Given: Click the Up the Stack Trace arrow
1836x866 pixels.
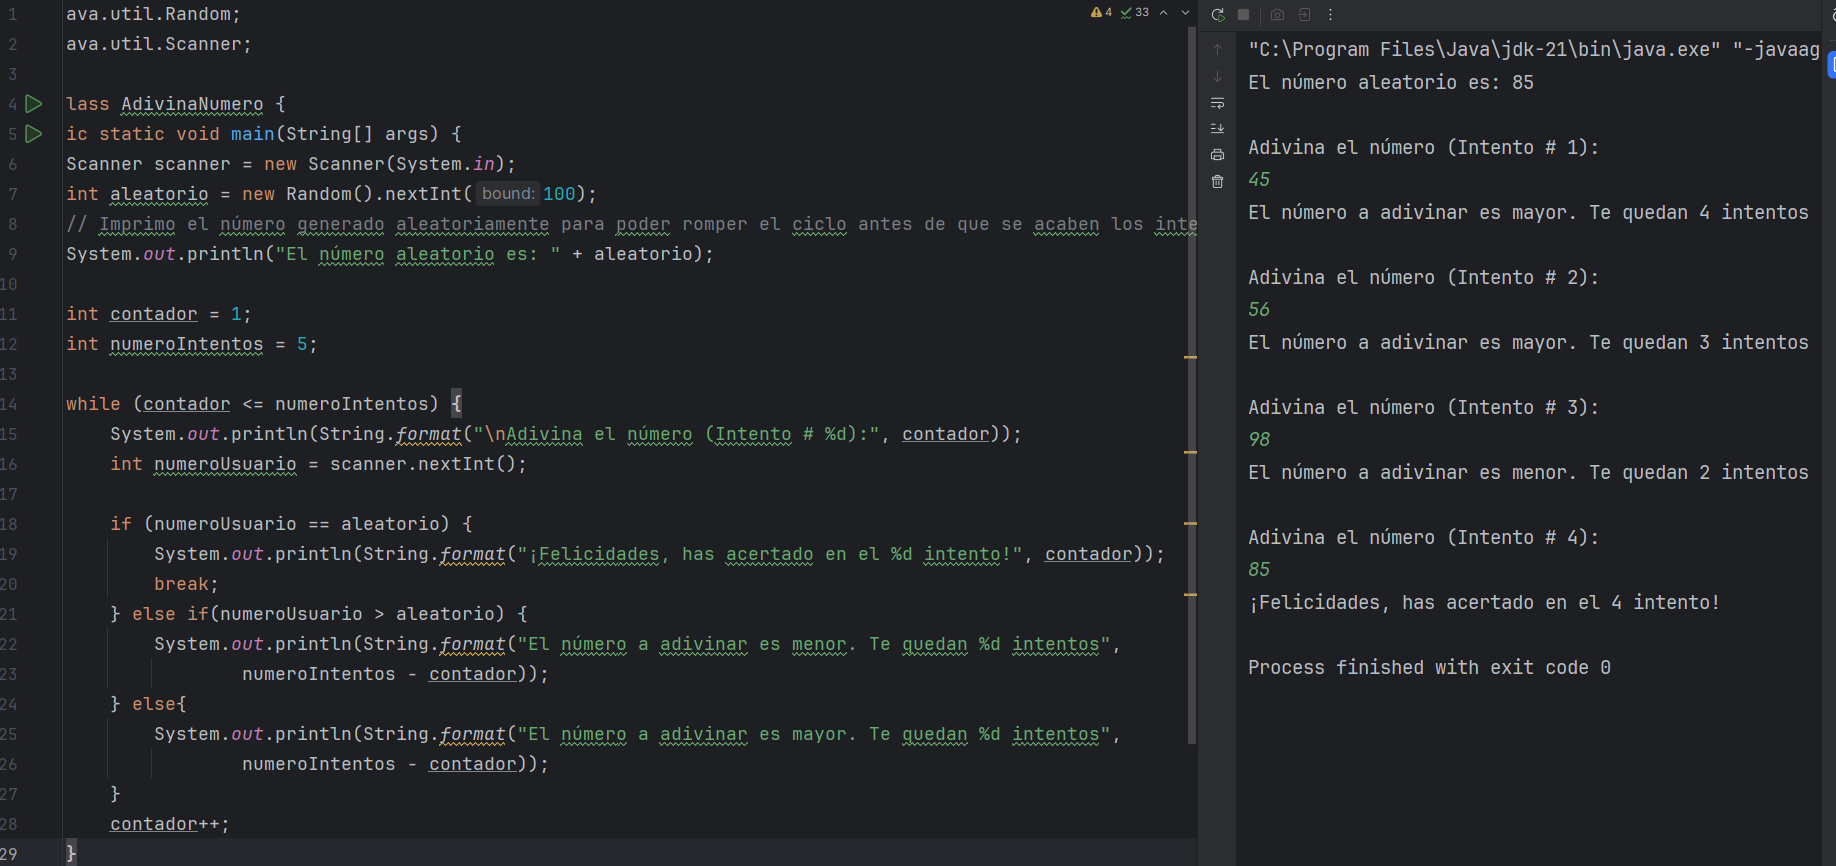Looking at the screenshot, I should 1217,49.
